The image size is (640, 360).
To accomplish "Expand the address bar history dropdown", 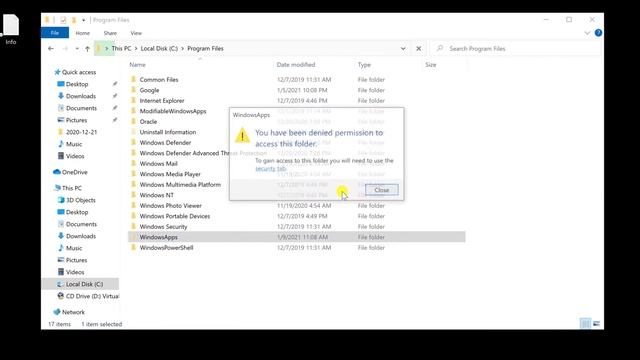I will click(403, 49).
